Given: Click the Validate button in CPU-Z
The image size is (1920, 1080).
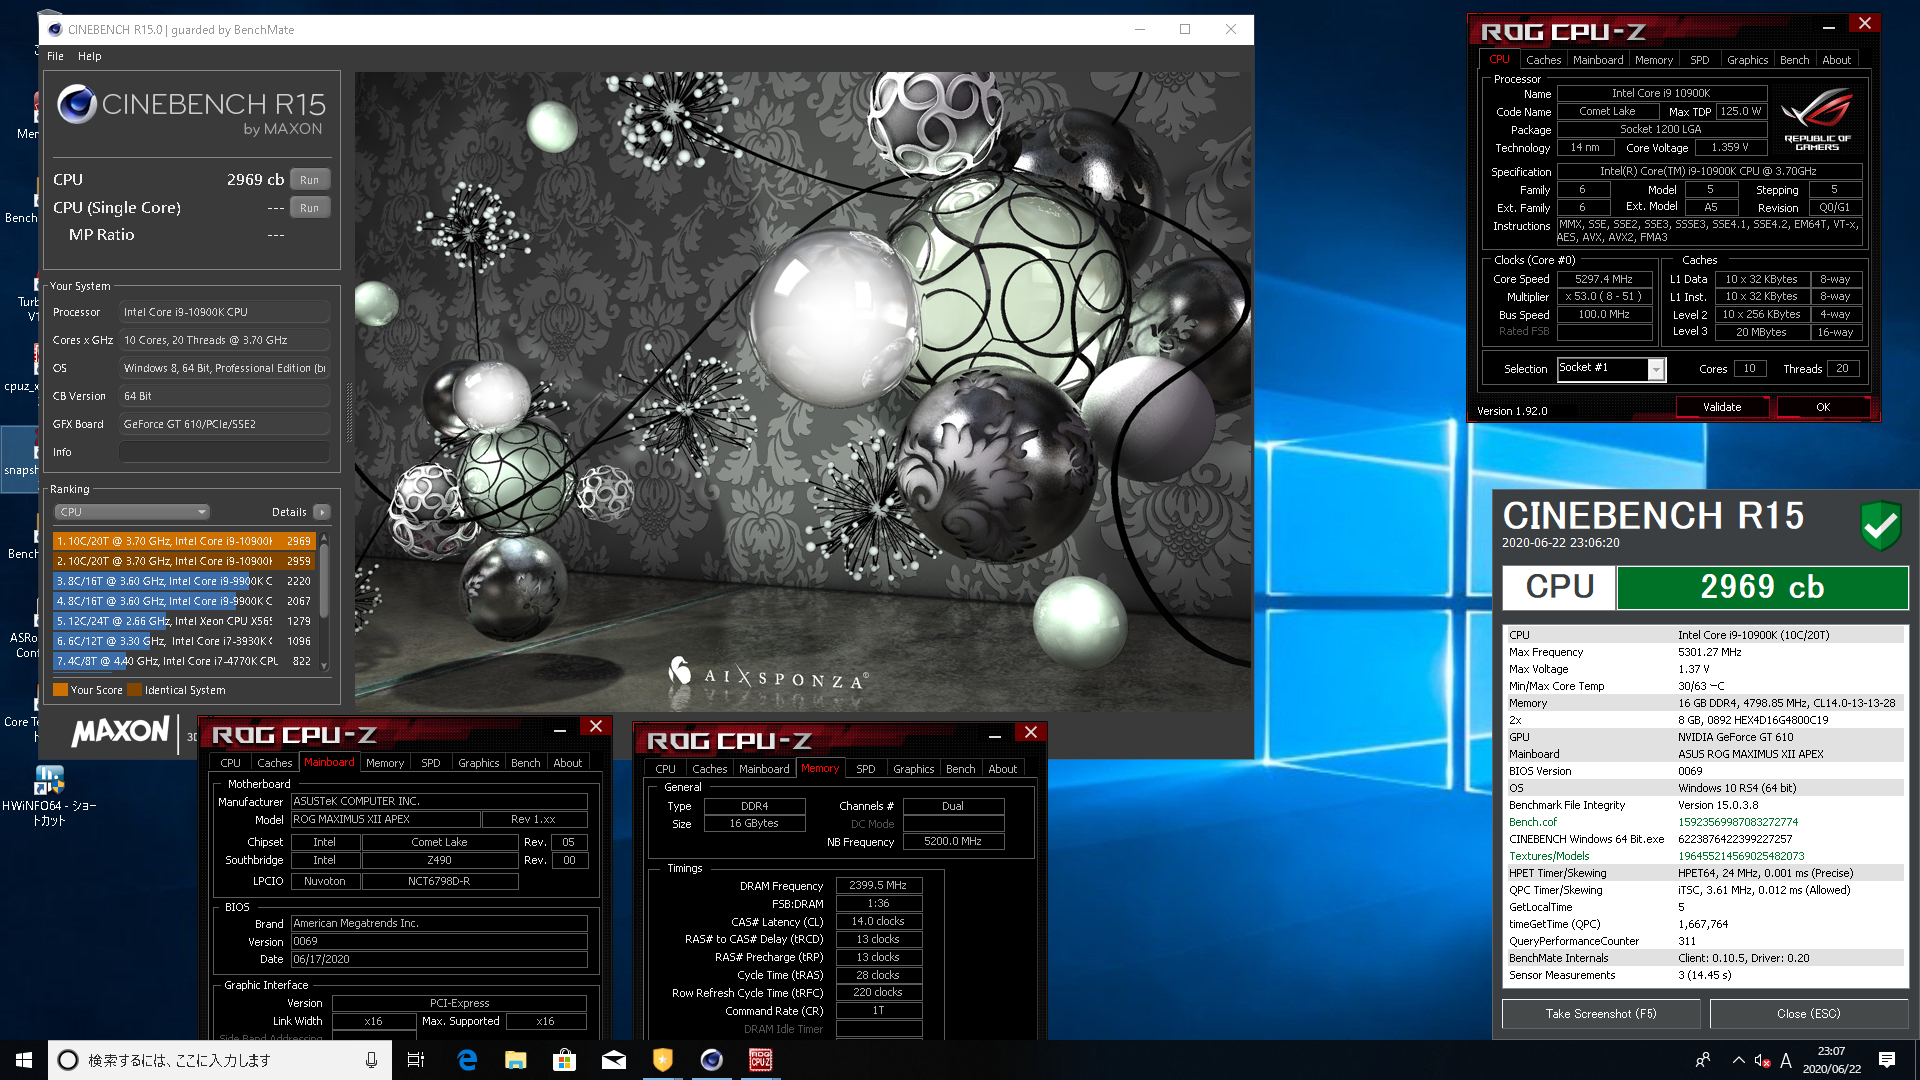Looking at the screenshot, I should coord(1722,407).
